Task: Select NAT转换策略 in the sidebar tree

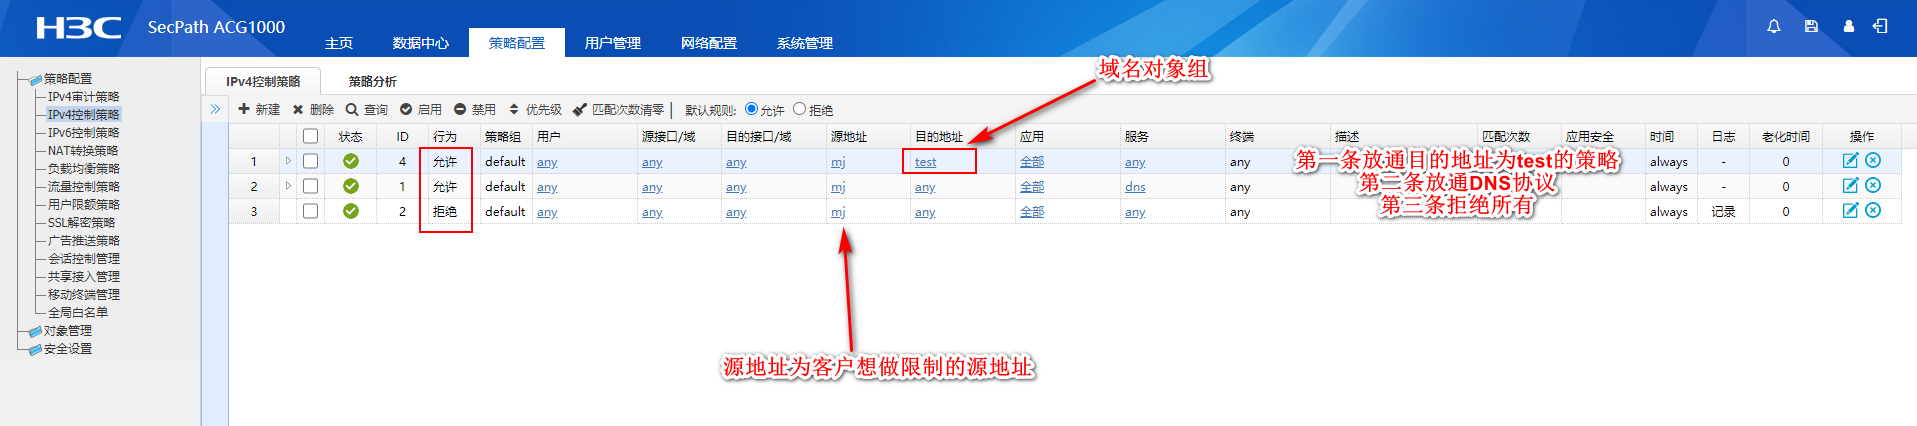Action: [x=83, y=151]
